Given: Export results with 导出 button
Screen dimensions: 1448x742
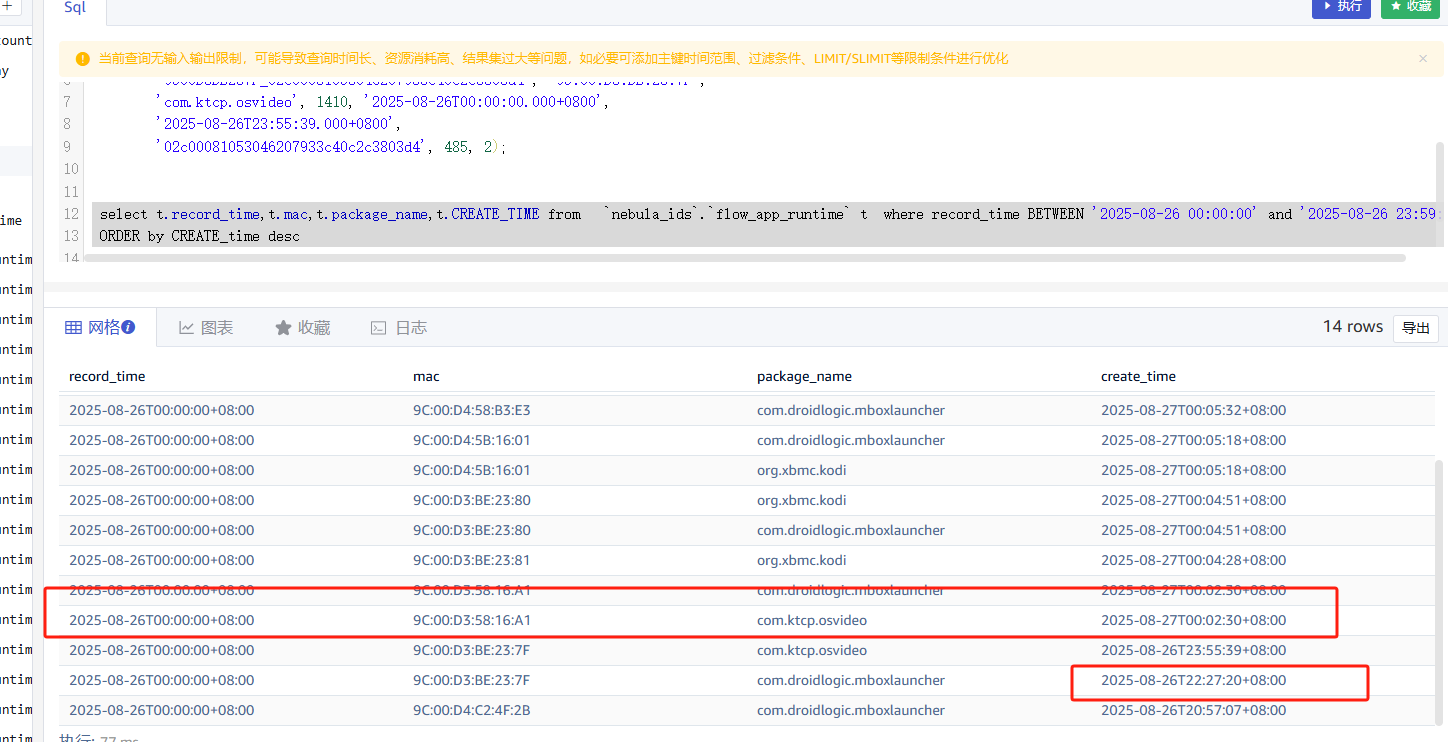Looking at the screenshot, I should point(1415,328).
